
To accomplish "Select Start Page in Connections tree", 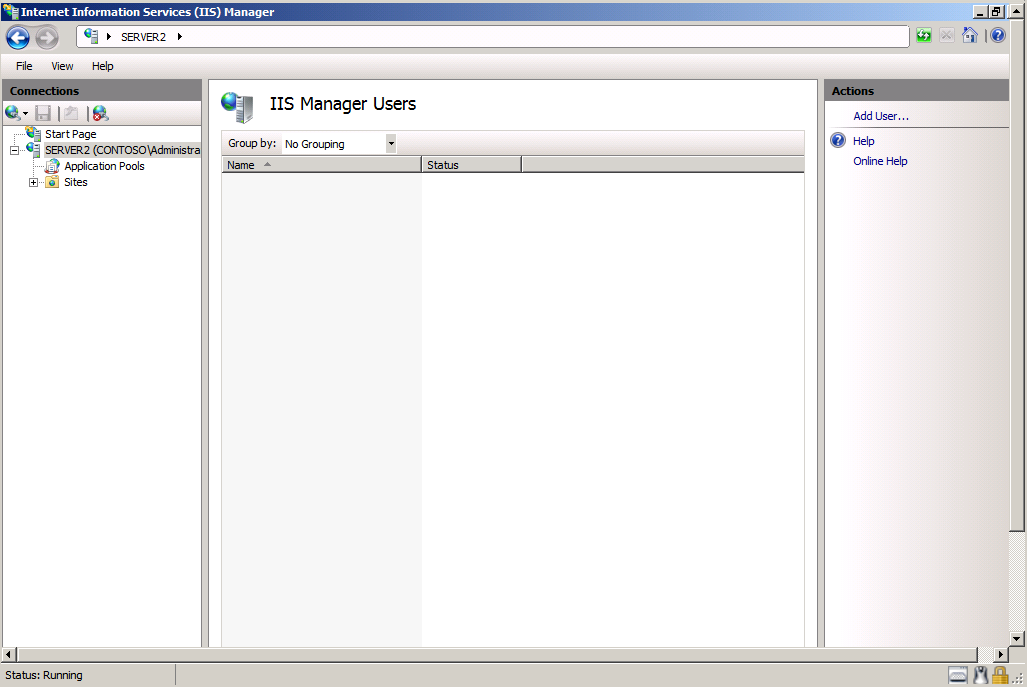I will (x=71, y=134).
